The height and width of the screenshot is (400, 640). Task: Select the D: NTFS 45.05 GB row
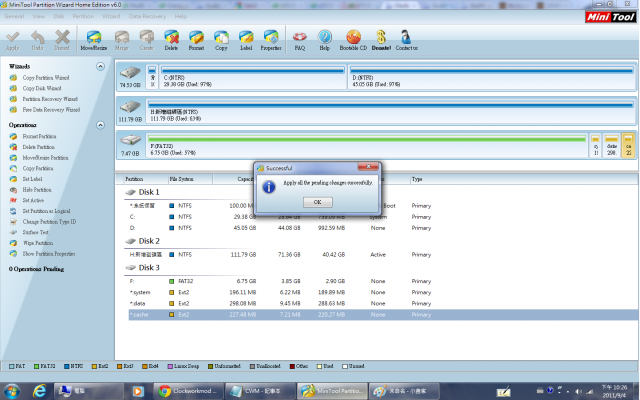pos(382,228)
